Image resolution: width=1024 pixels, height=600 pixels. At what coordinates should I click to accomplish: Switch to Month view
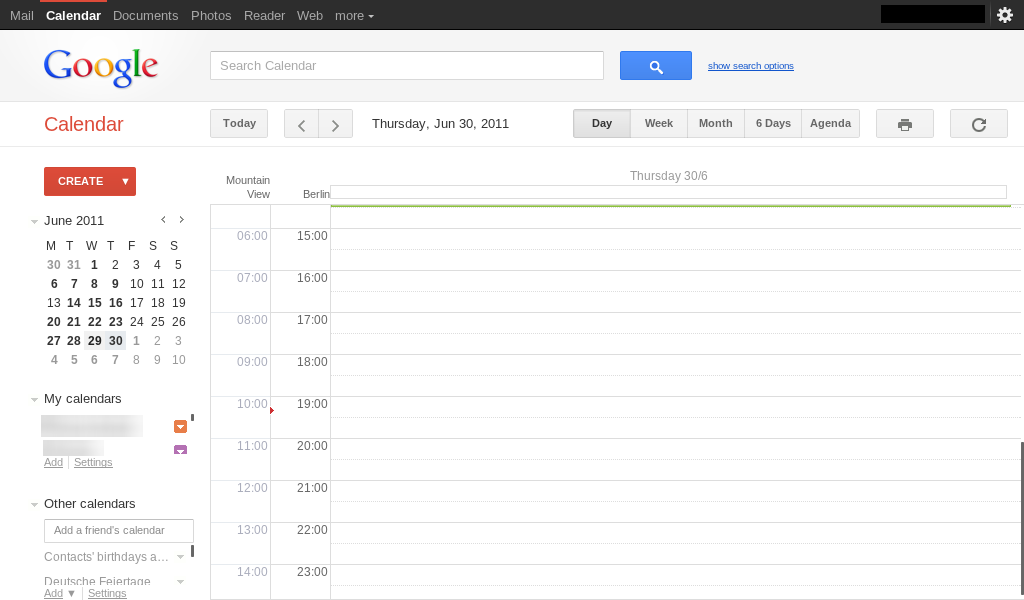(x=715, y=124)
